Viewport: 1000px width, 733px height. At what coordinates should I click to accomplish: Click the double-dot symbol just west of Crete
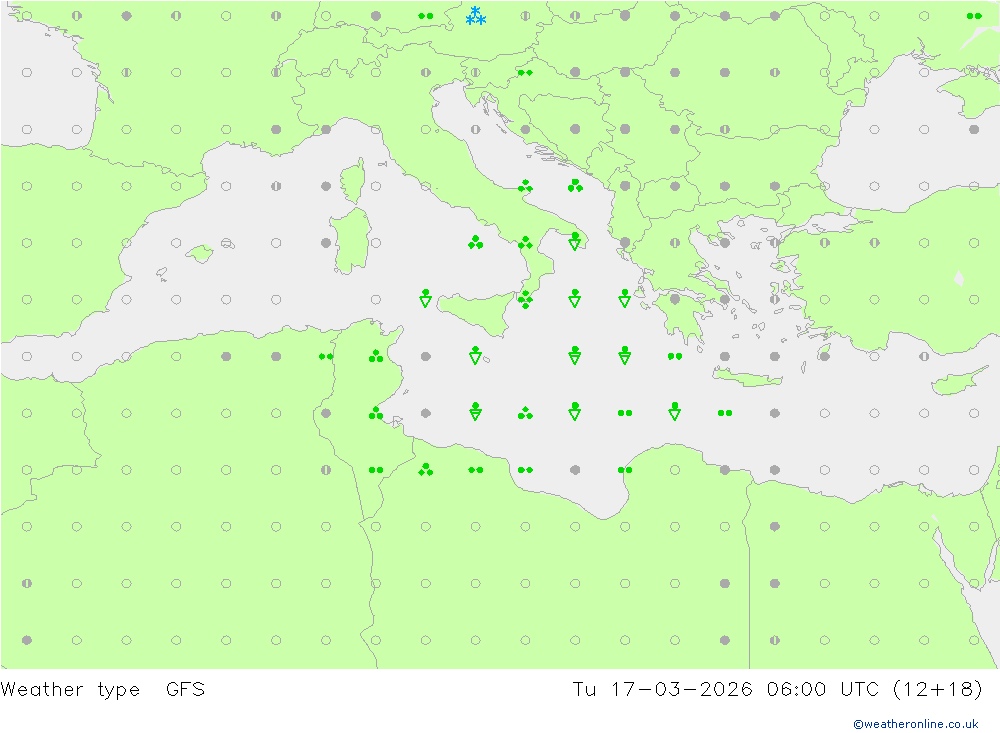[x=675, y=356]
